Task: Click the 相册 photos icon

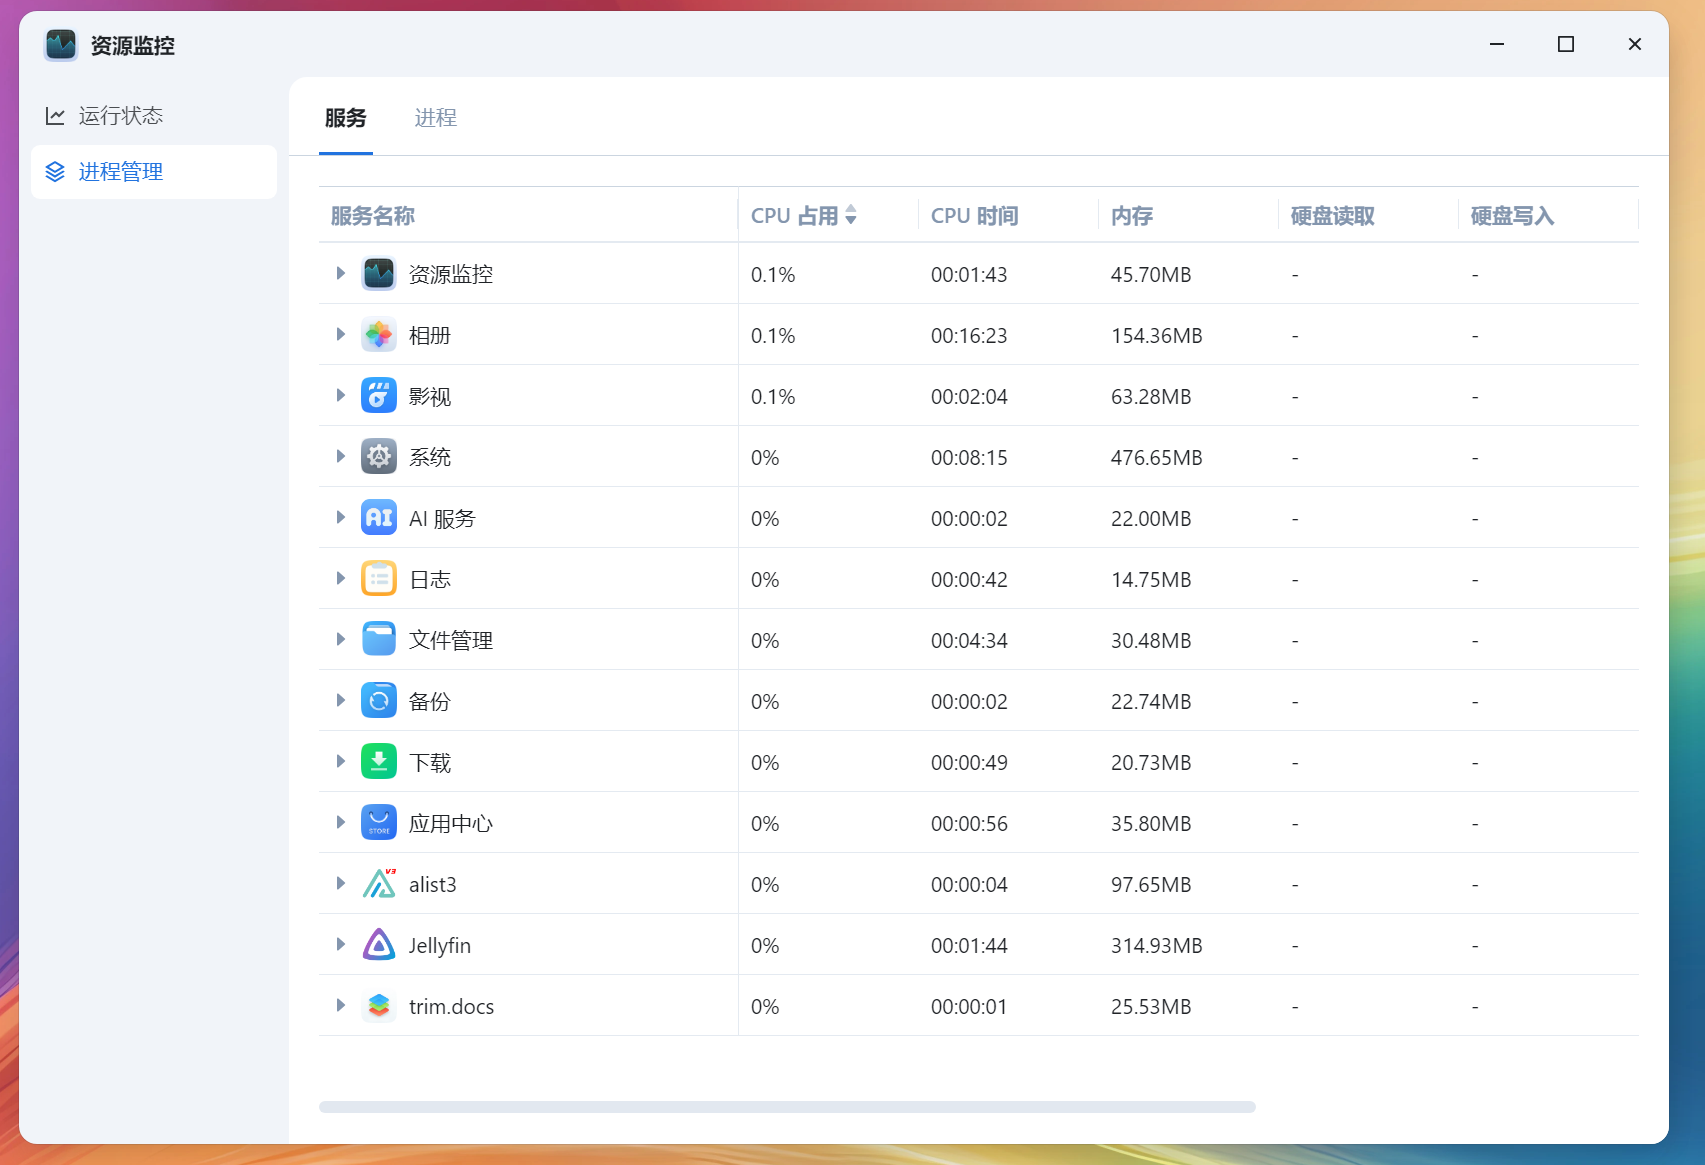Action: [x=379, y=335]
